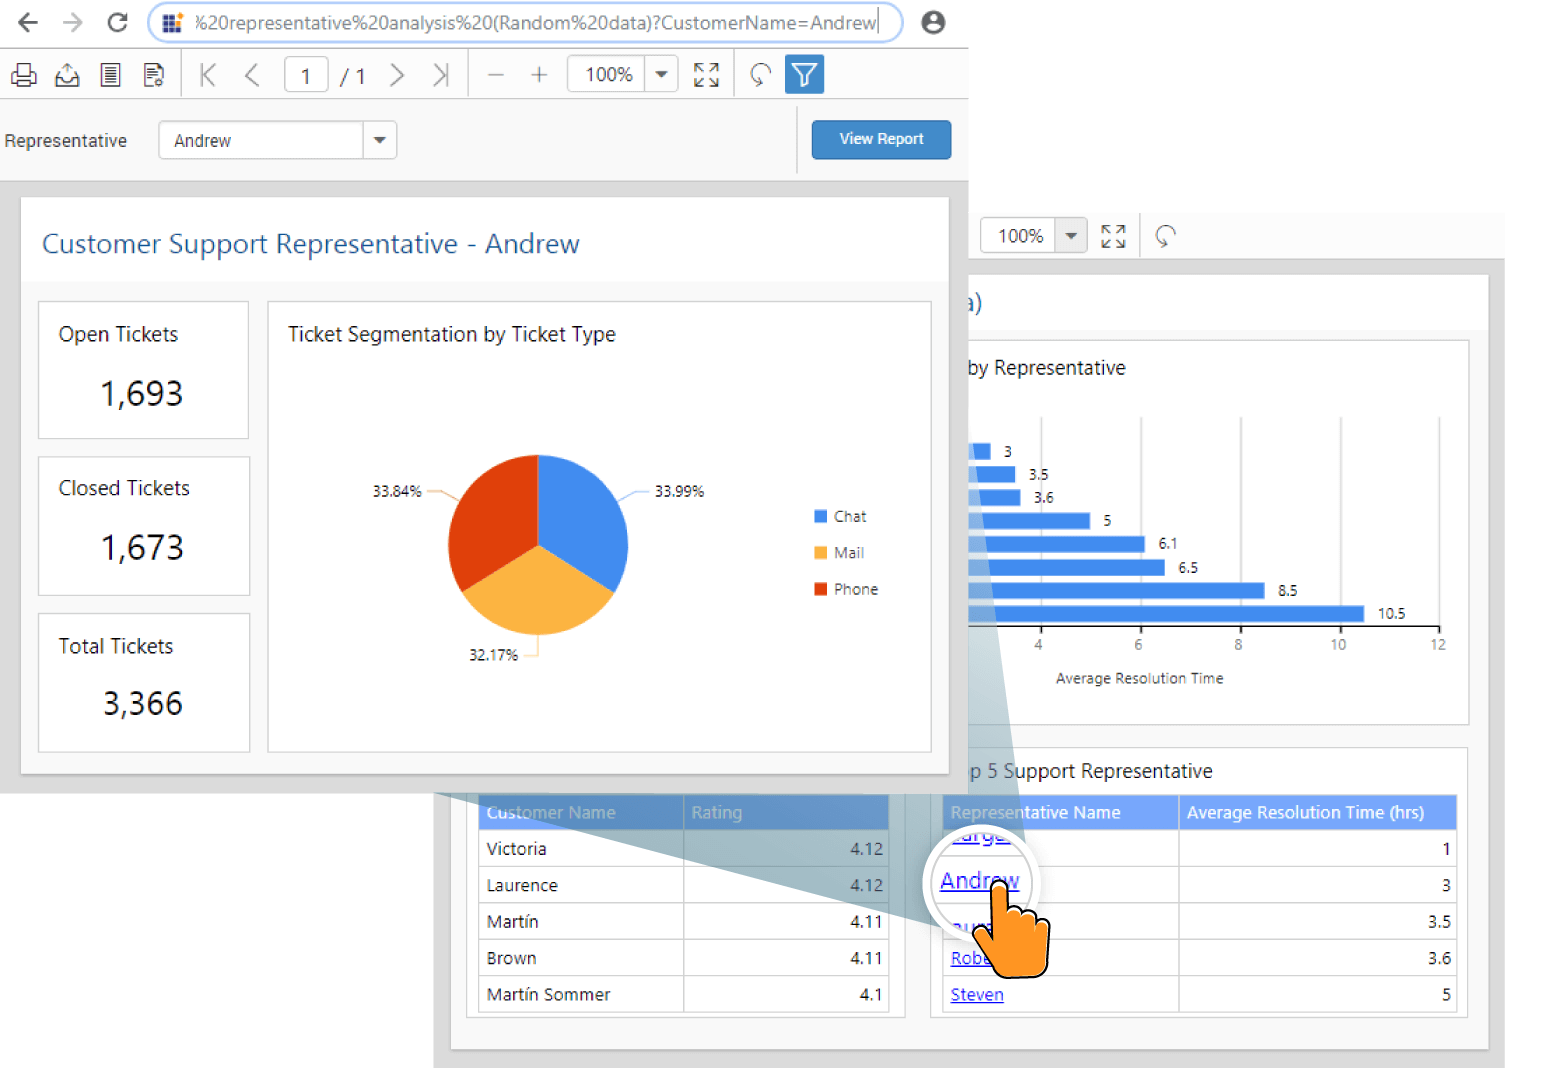Toggle the Mail series in the legend
The image size is (1560, 1068).
[x=840, y=551]
